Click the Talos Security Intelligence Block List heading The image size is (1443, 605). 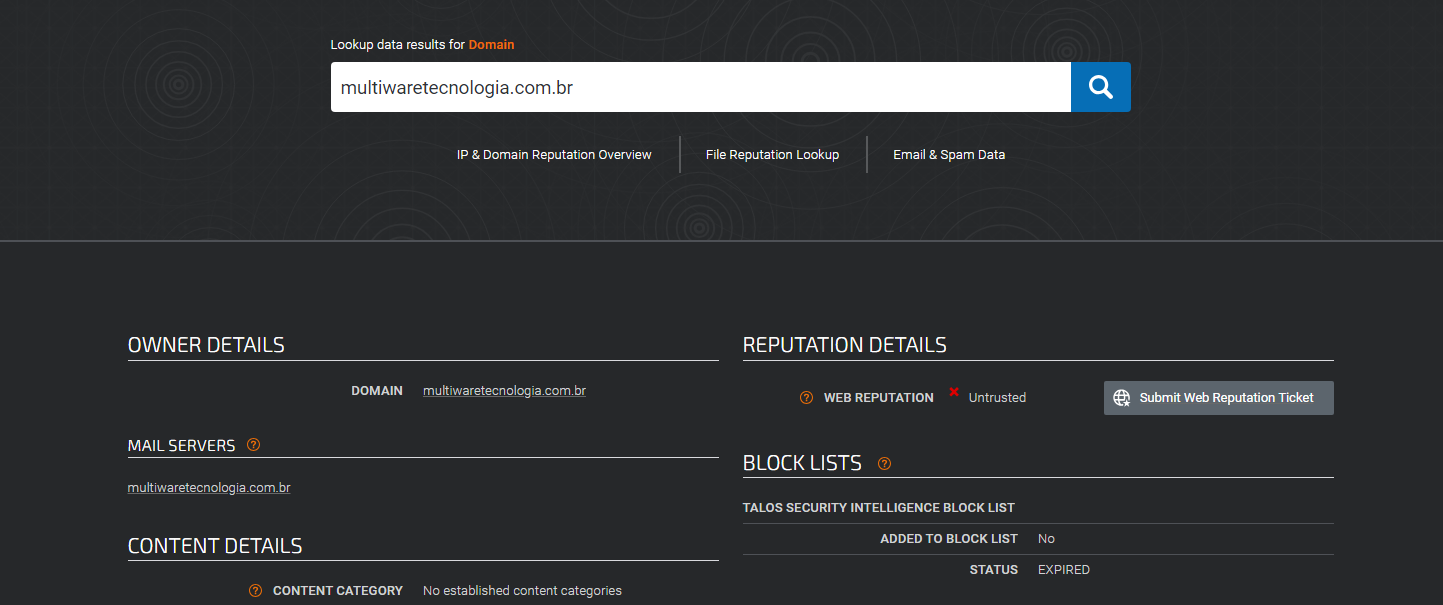[x=879, y=508]
